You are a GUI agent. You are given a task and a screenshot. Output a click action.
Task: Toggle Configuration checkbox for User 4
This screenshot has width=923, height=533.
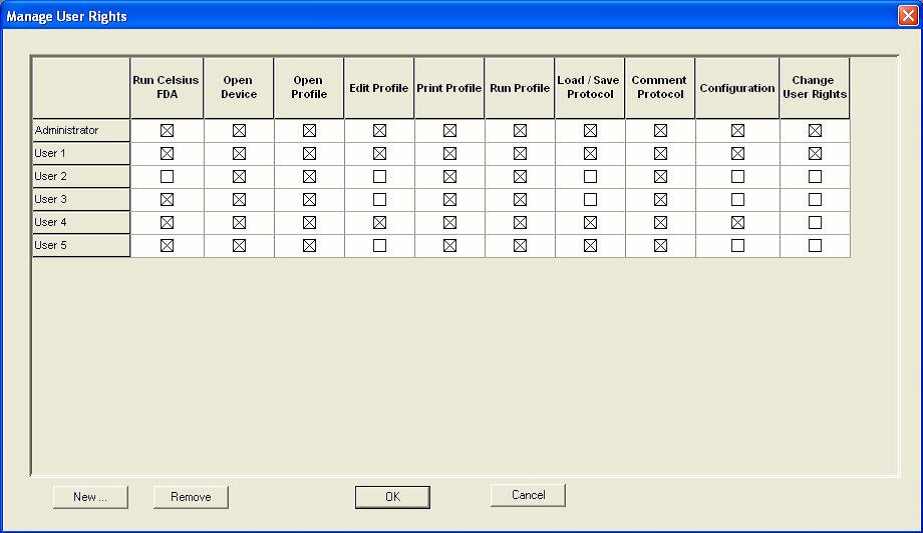(737, 222)
